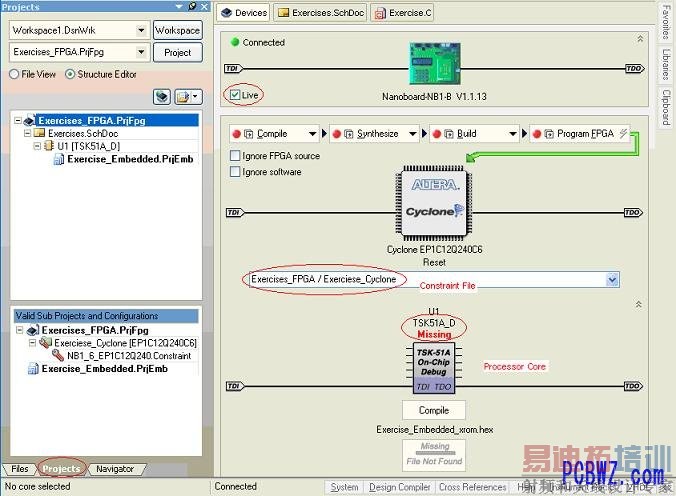
Task: Click the Exercises.SchDoc schematic icon in tree
Action: tap(40, 133)
